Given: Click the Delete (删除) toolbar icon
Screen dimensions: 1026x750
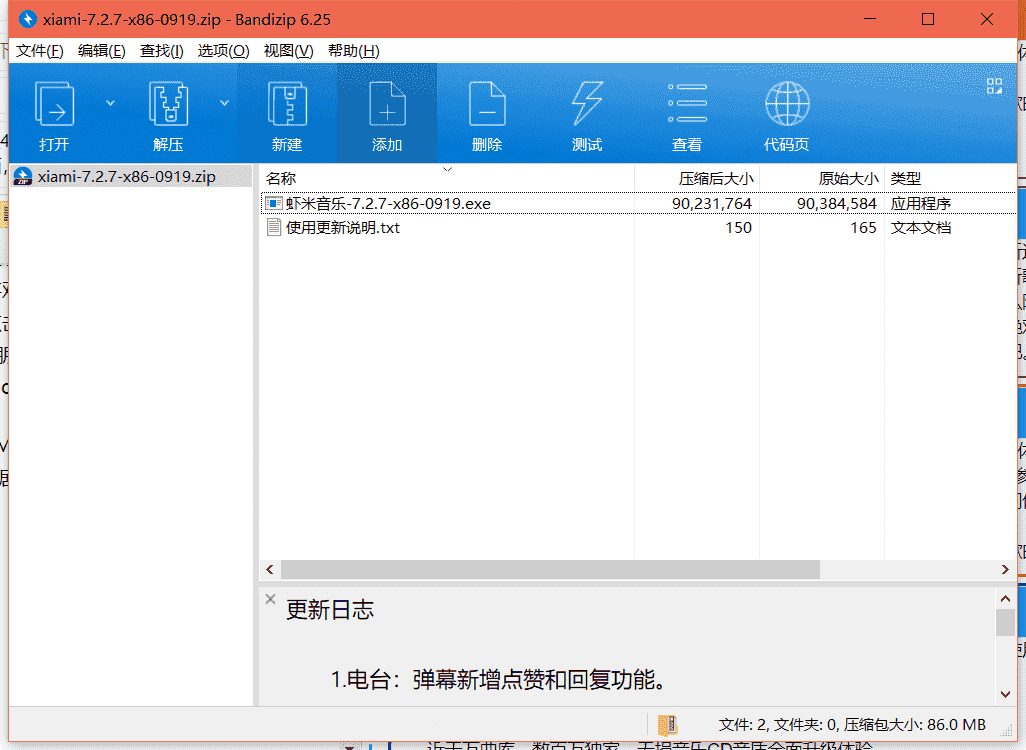Looking at the screenshot, I should point(487,103).
